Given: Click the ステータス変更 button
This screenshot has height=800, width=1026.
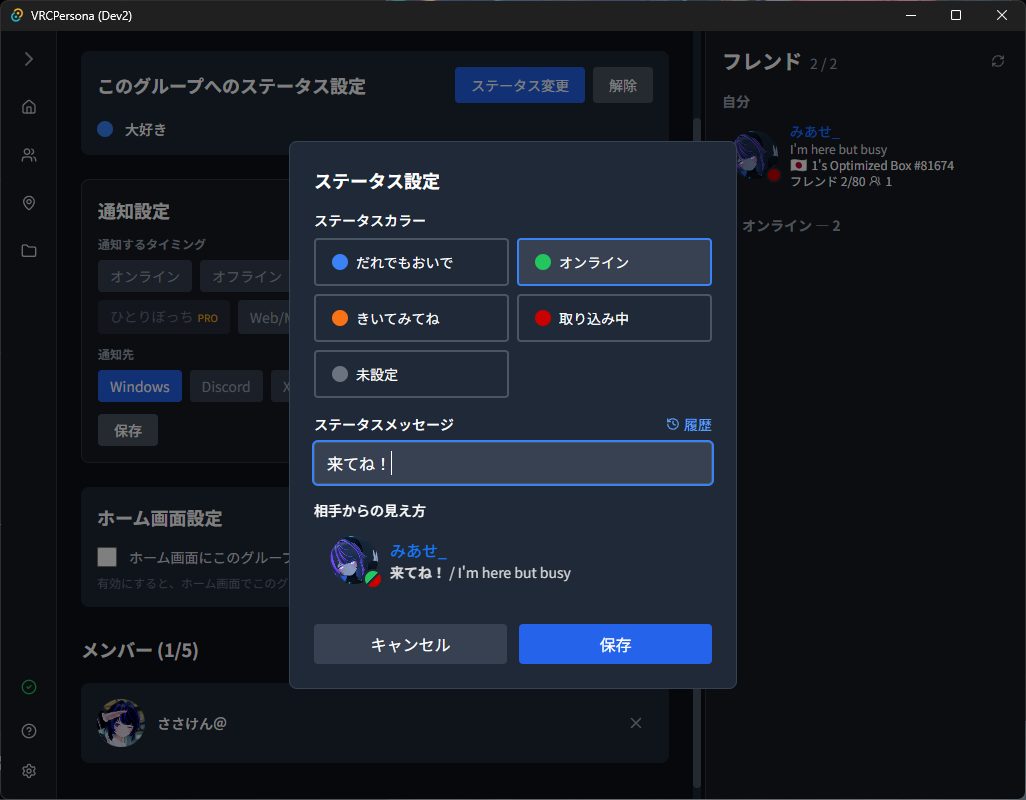Looking at the screenshot, I should click(x=519, y=85).
